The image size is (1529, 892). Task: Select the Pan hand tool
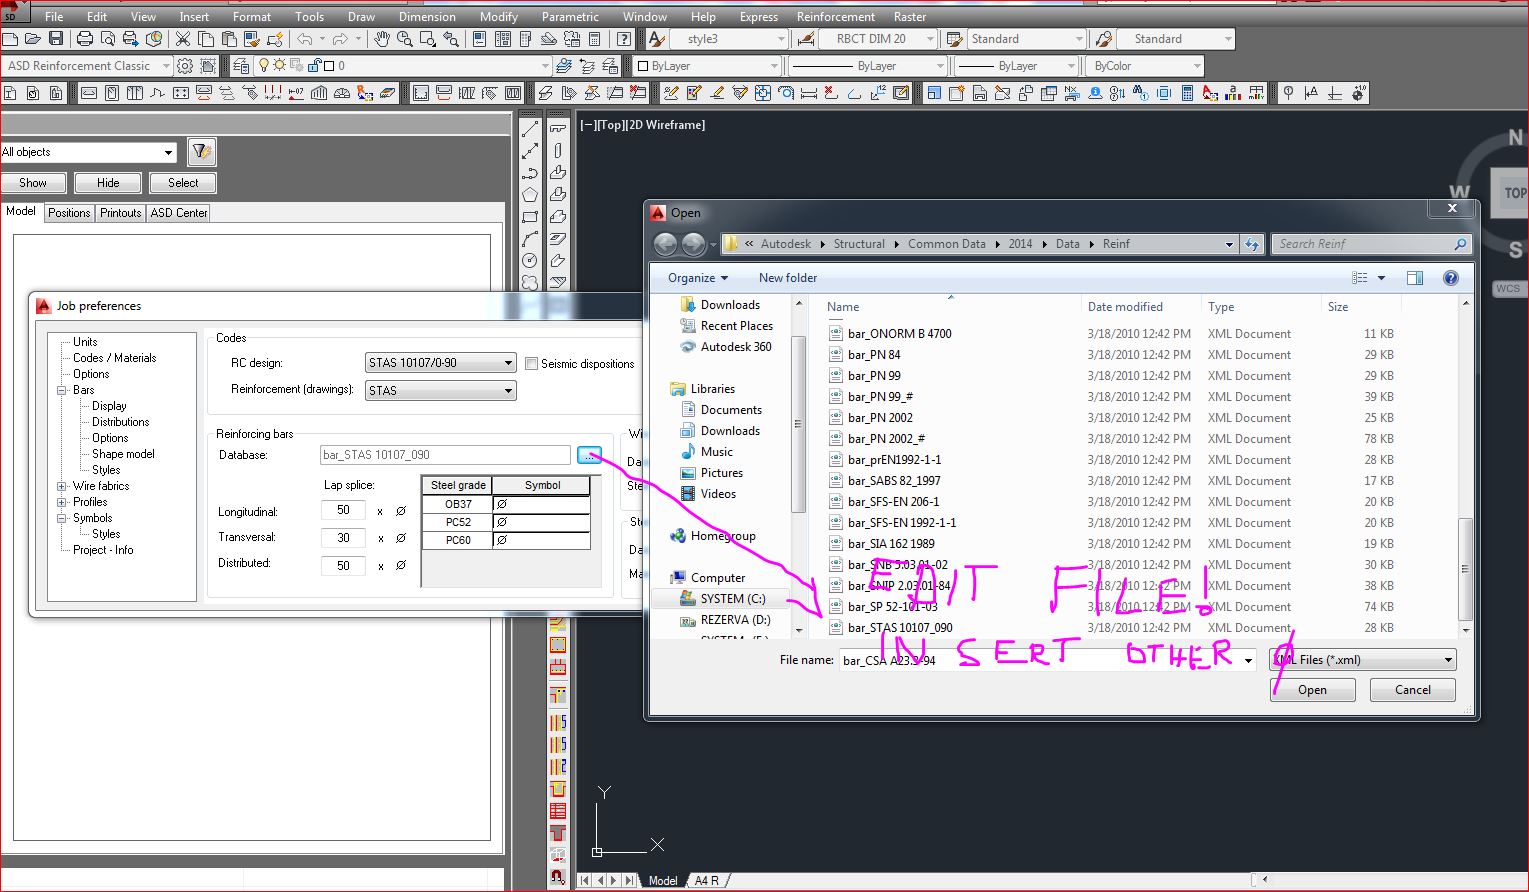(382, 39)
